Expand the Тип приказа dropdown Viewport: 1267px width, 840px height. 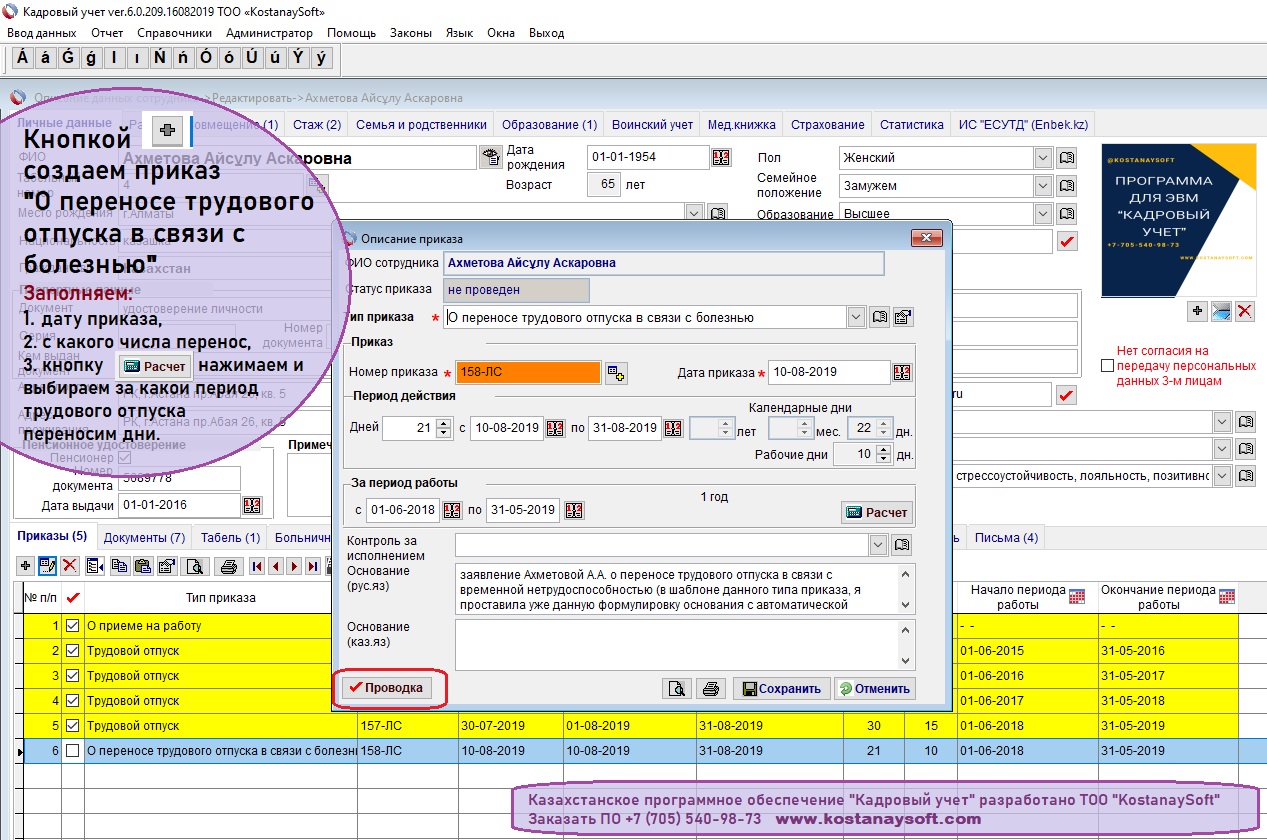pos(856,318)
